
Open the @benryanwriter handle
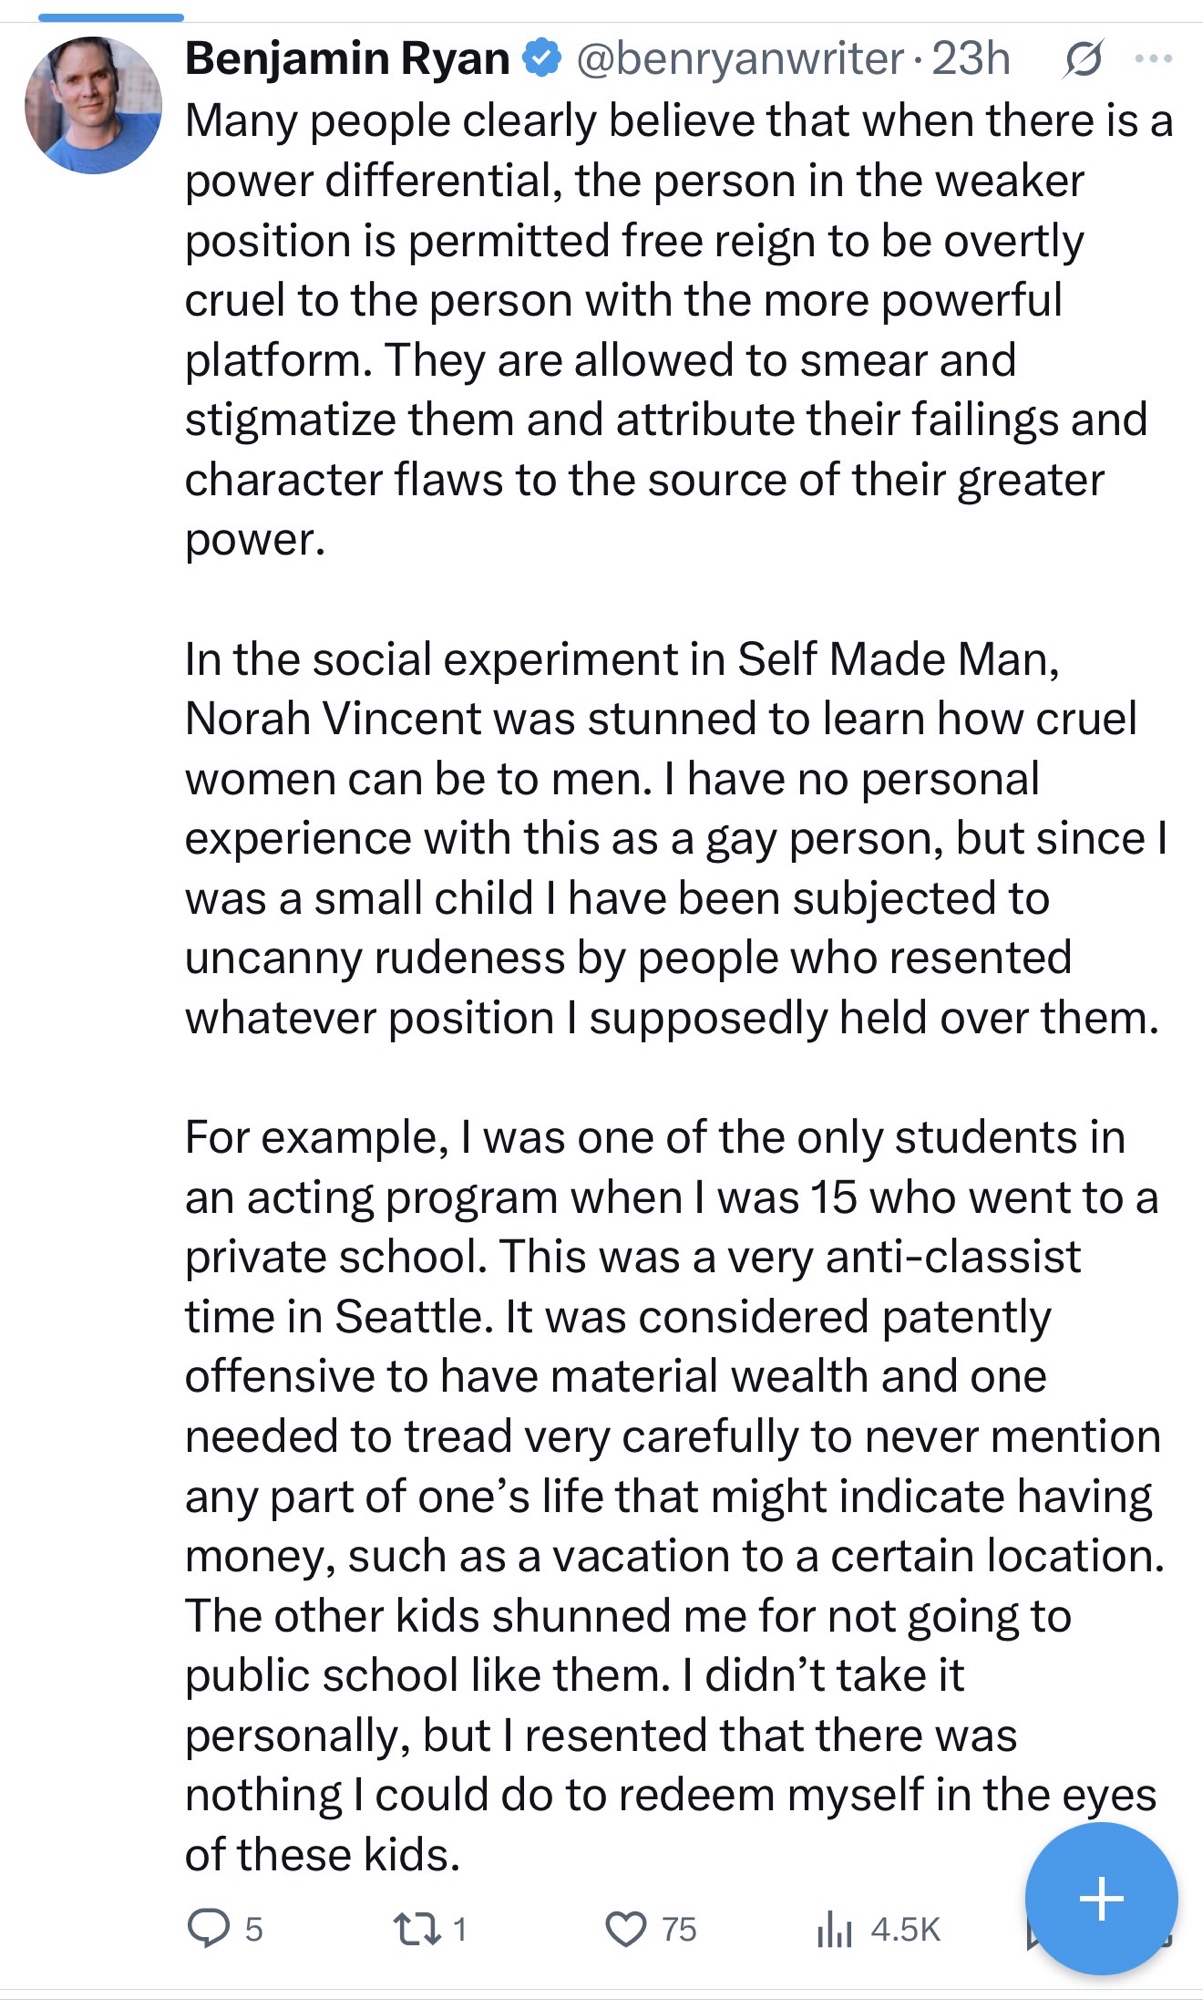click(x=740, y=59)
